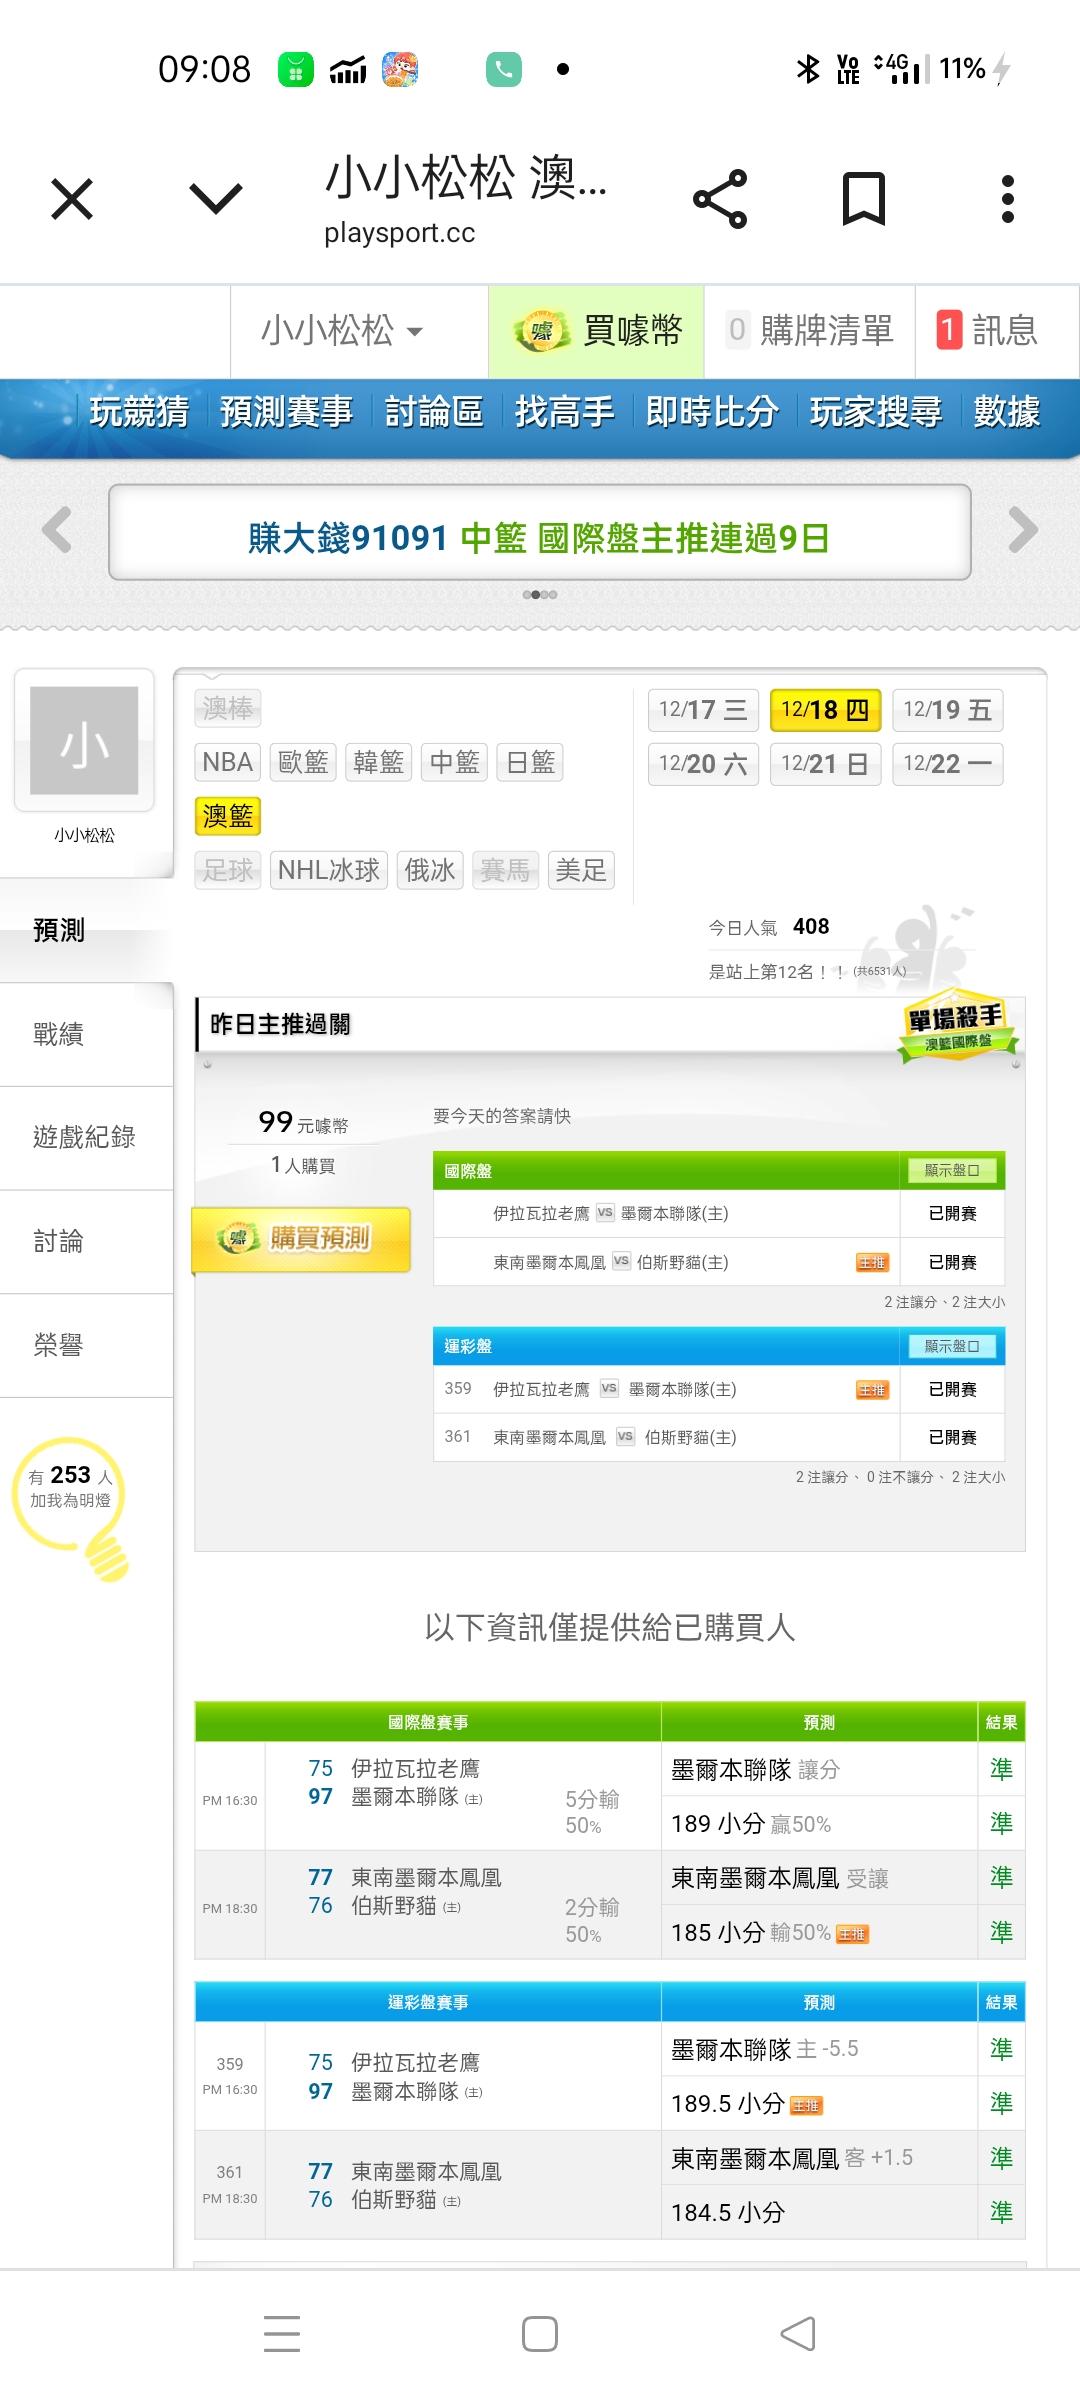Bookmark this page with the bookmark icon
Screen dimensions: 1080x2400
point(864,199)
